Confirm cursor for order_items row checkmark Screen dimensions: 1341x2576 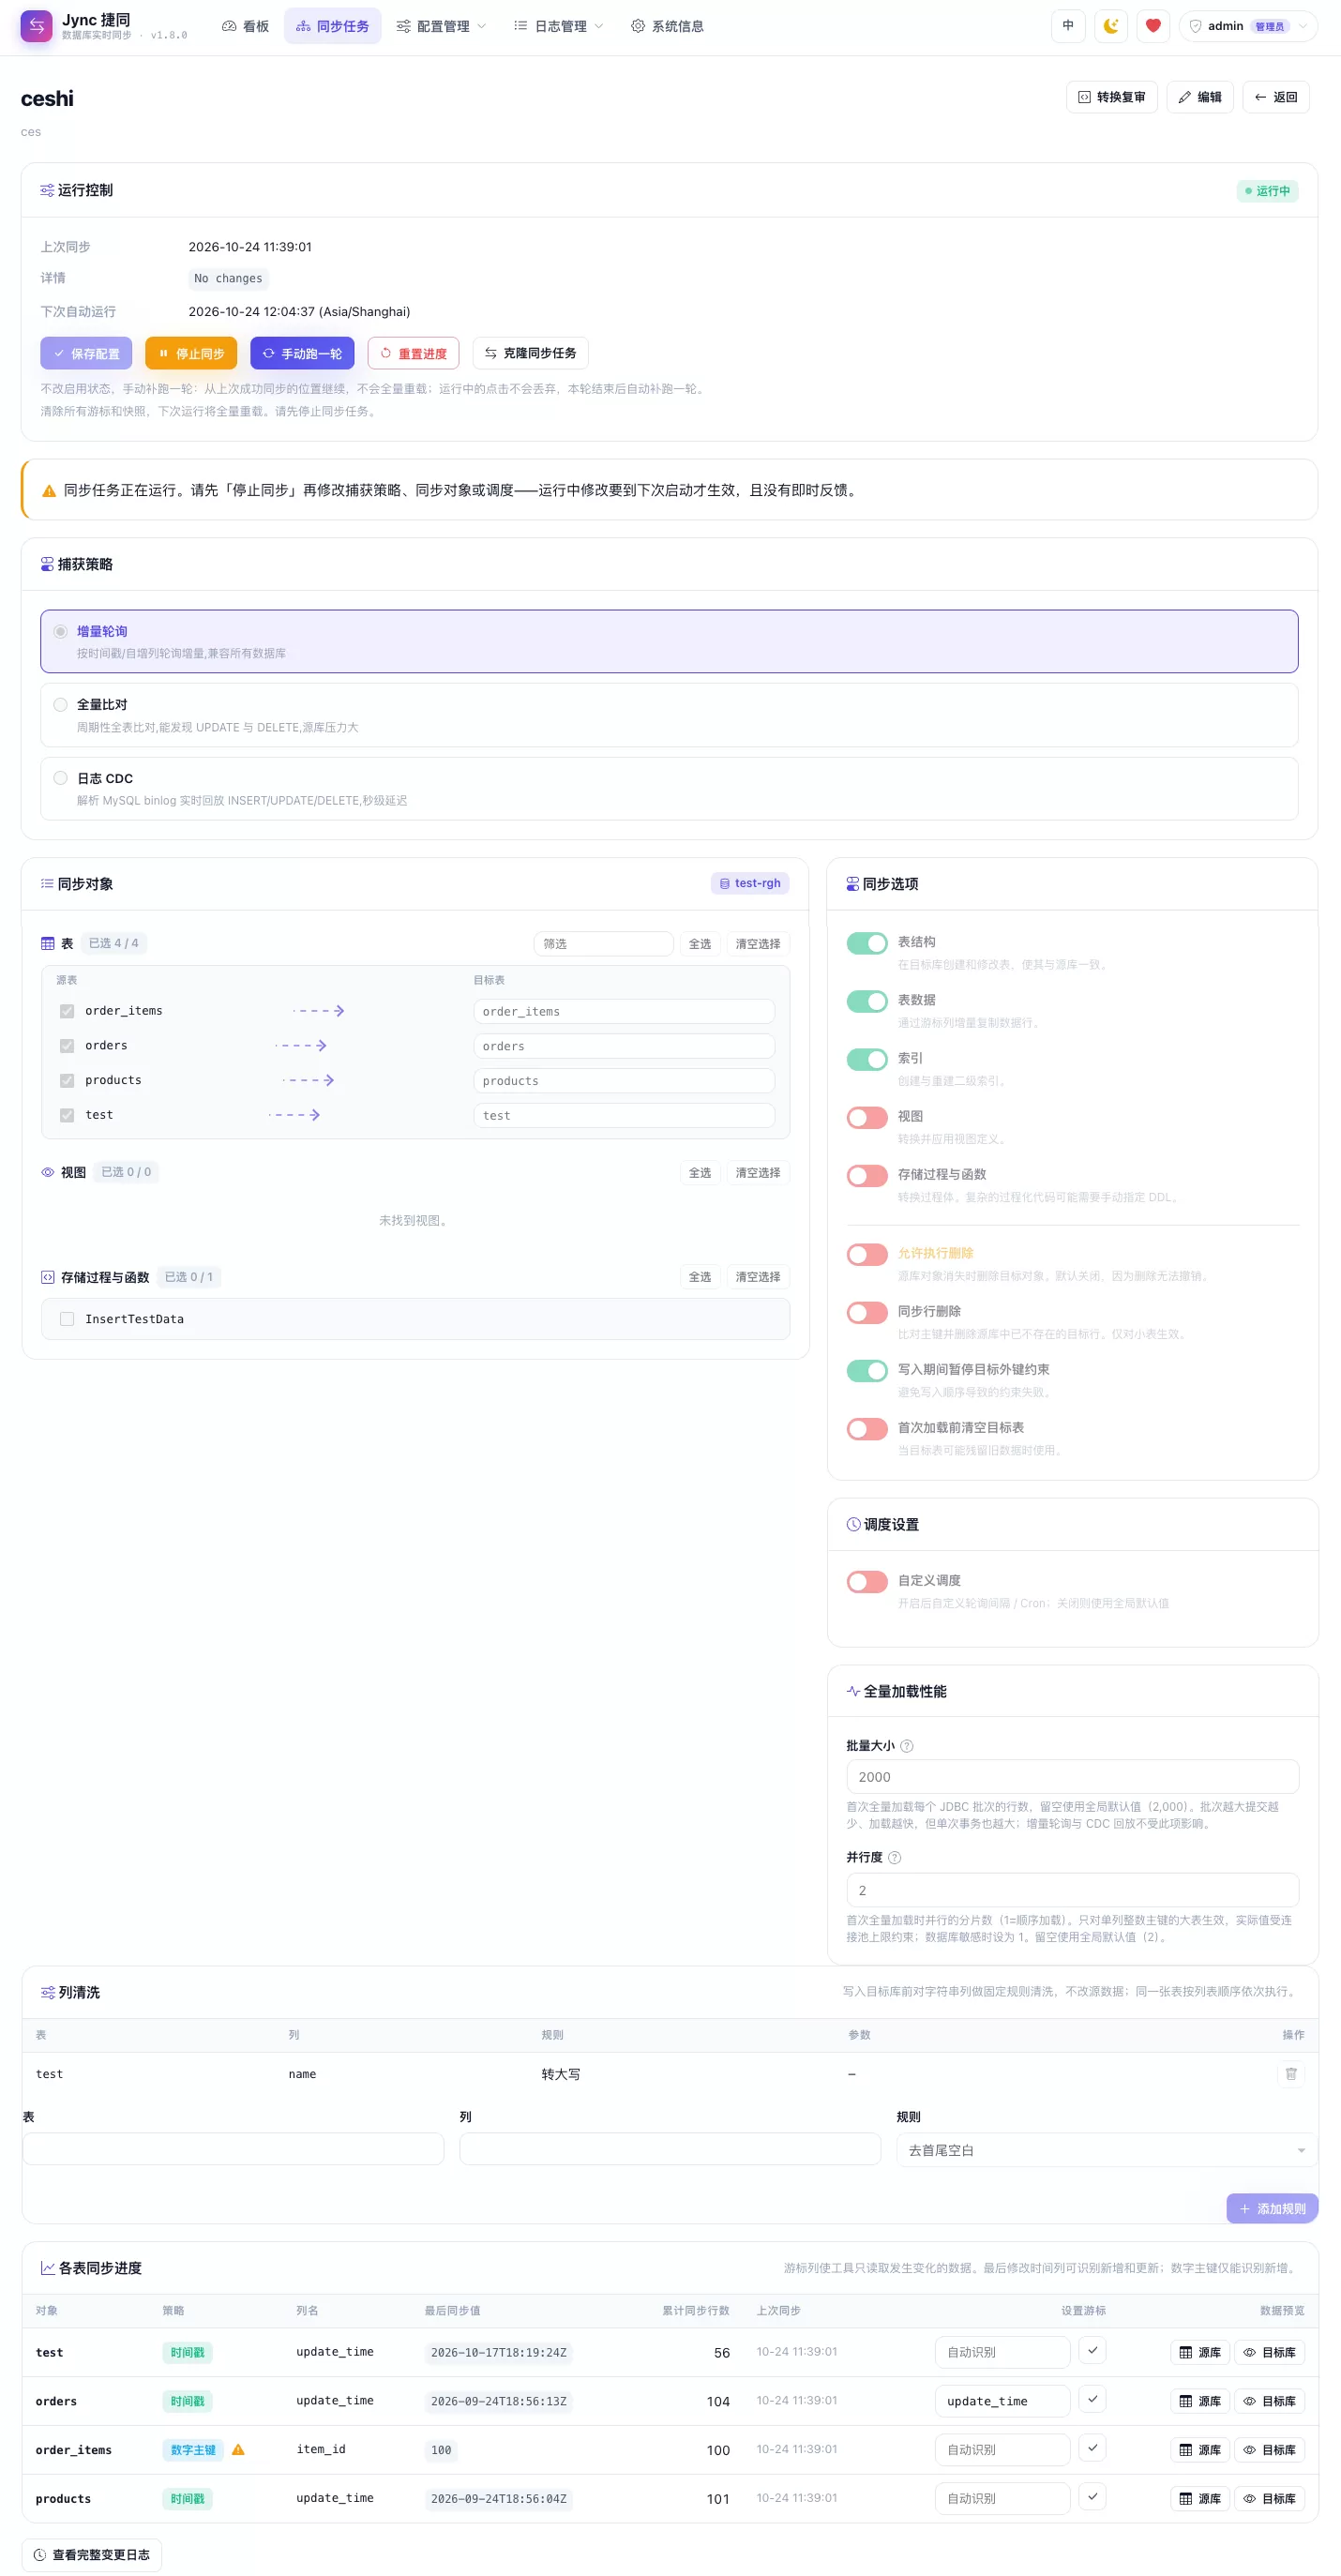(x=1092, y=2448)
